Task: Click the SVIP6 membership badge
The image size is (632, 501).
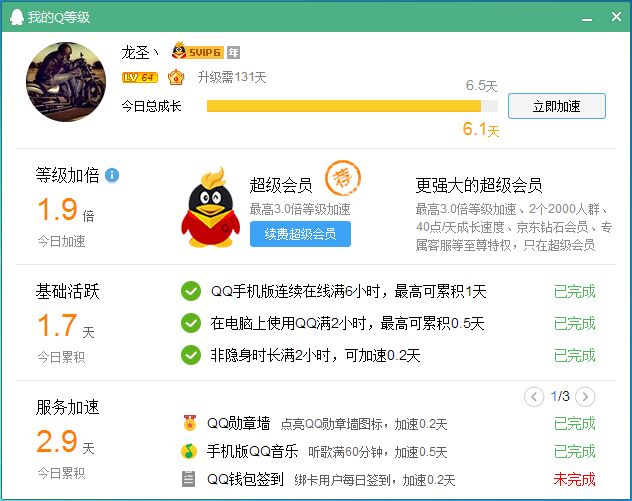Action: point(197,52)
